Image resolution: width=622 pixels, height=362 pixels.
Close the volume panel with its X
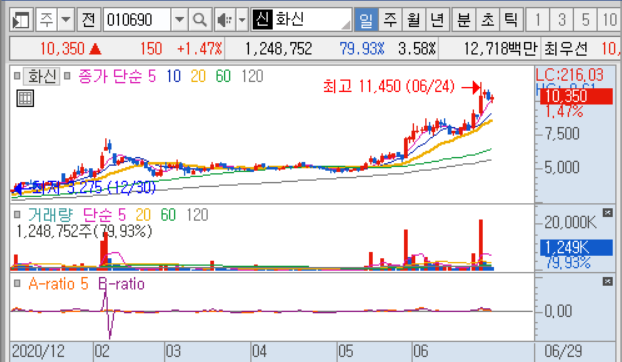tap(607, 213)
